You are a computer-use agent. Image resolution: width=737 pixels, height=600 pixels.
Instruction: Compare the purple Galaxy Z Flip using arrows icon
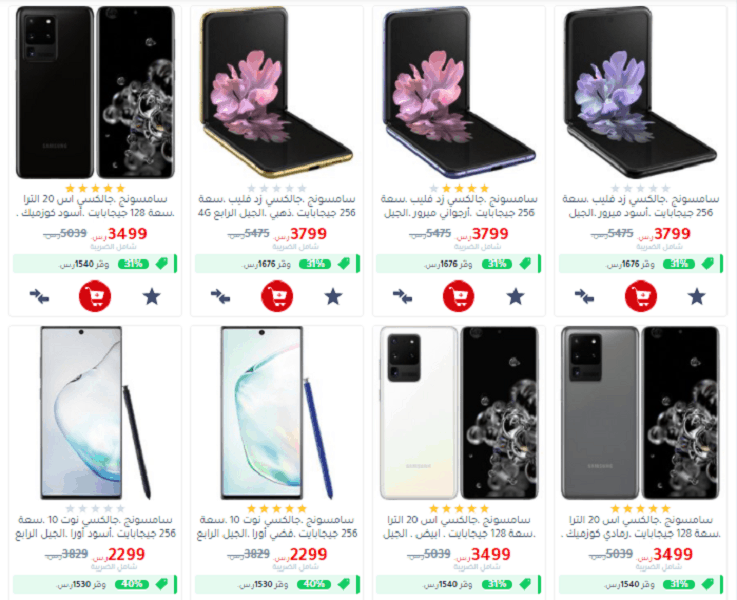402,296
